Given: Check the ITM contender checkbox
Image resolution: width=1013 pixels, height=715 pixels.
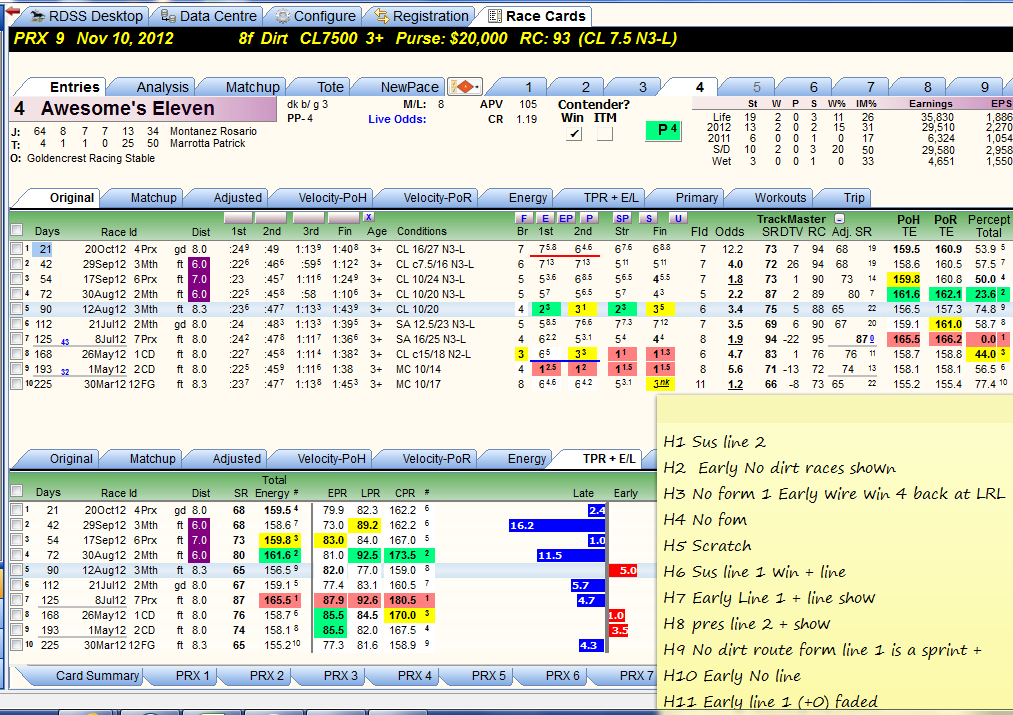Looking at the screenshot, I should click(604, 134).
